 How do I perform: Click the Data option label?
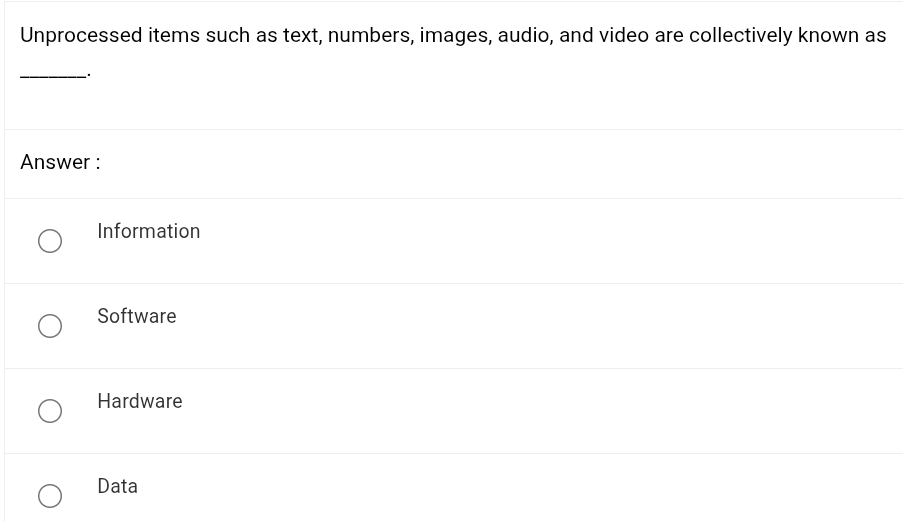[117, 486]
